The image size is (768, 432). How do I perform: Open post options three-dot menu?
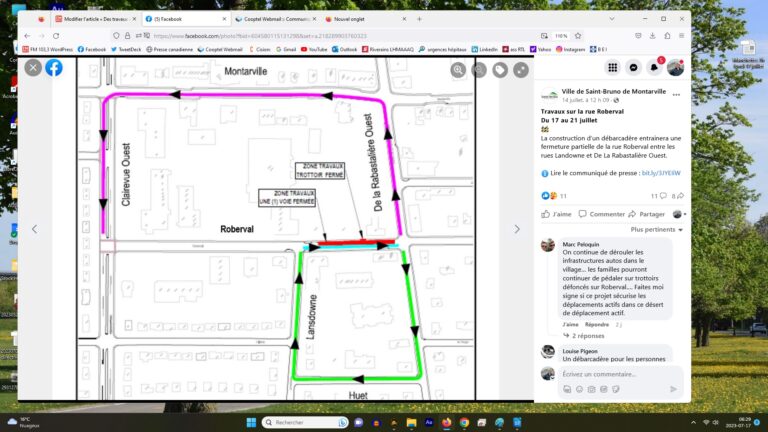676,95
